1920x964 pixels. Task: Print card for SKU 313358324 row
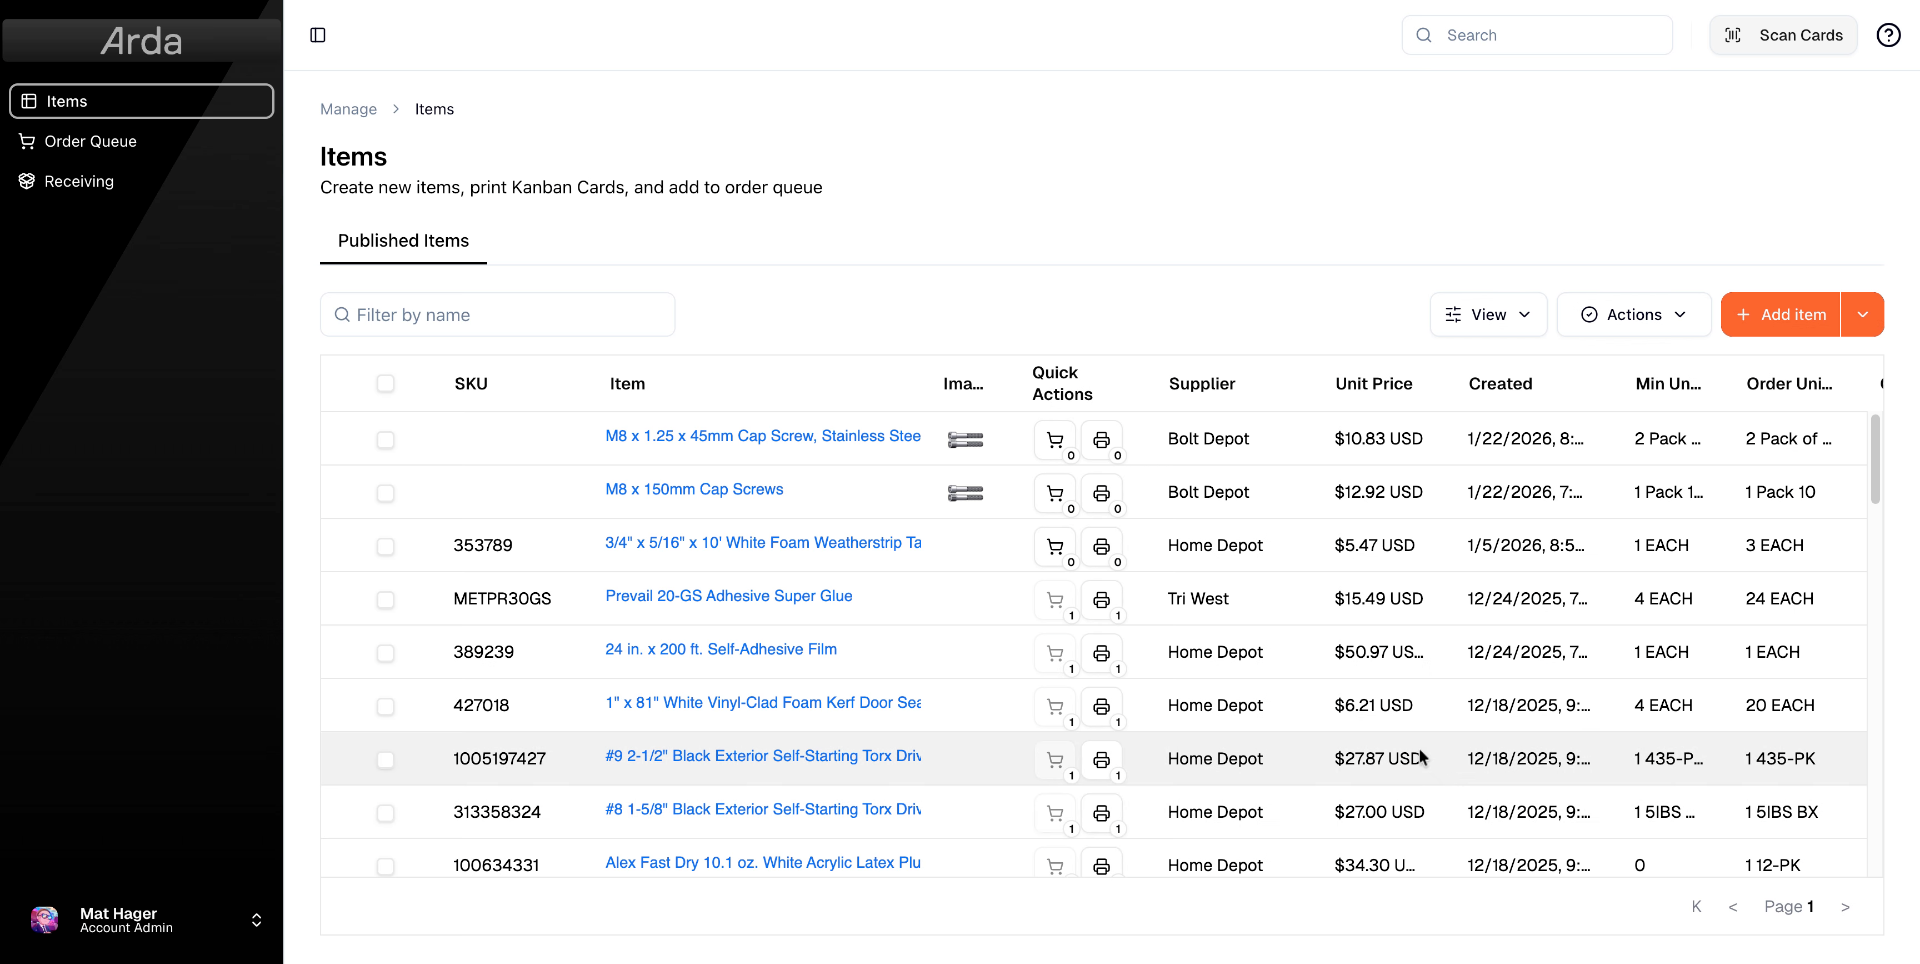point(1101,813)
